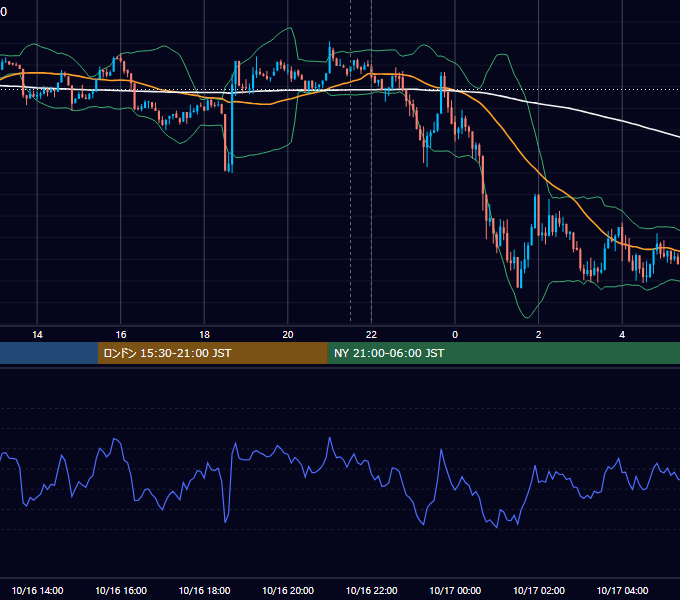Click the 10/16 22:00 date label
The width and height of the screenshot is (680, 600).
tap(371, 590)
